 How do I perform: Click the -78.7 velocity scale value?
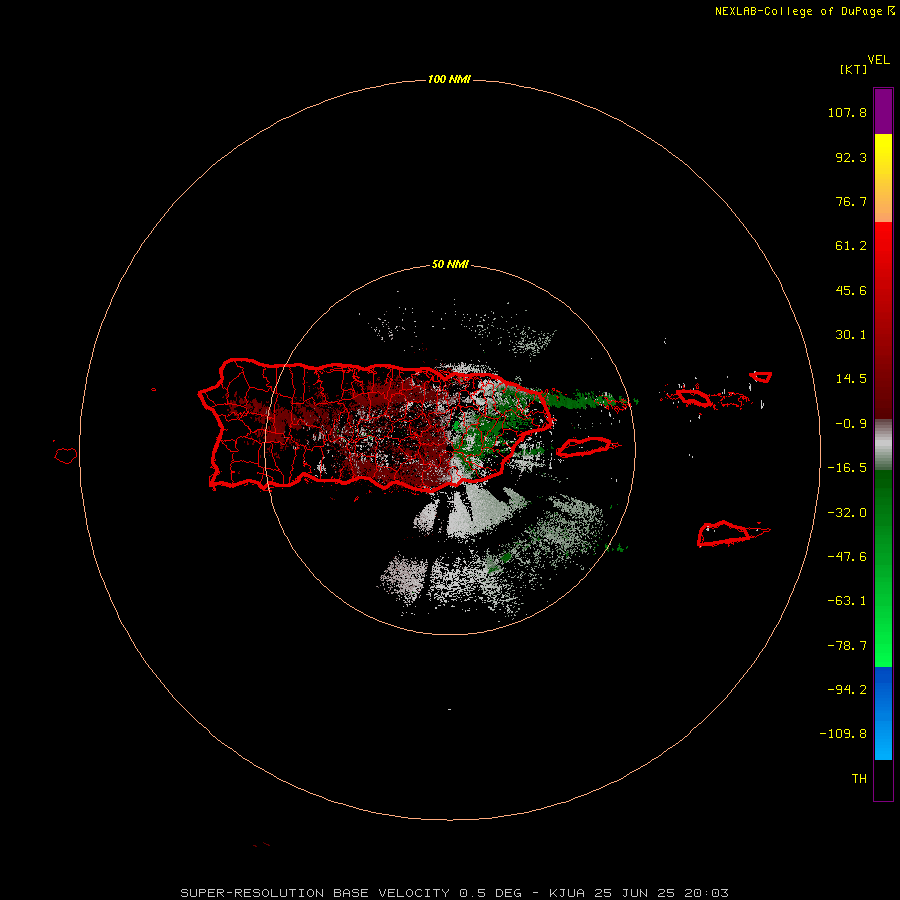847,646
